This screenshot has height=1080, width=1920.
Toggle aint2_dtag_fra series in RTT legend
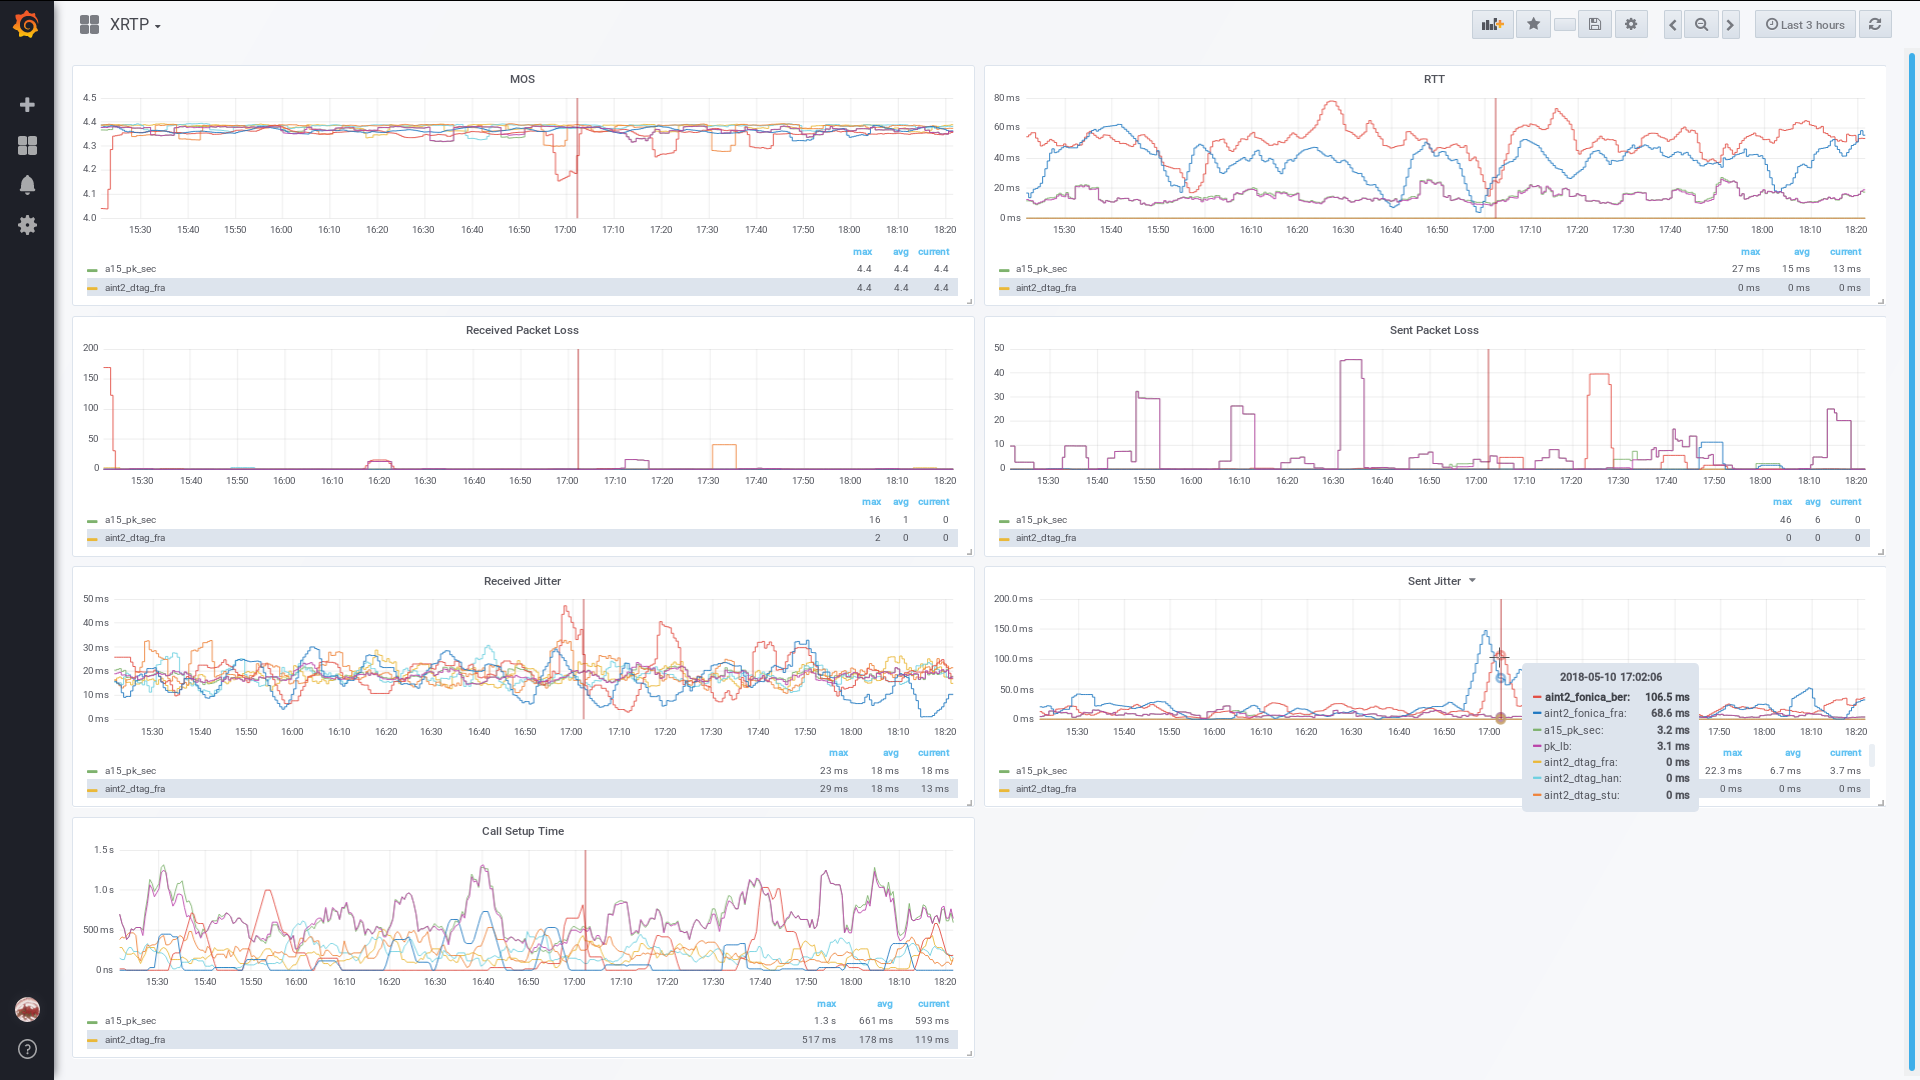tap(1046, 288)
